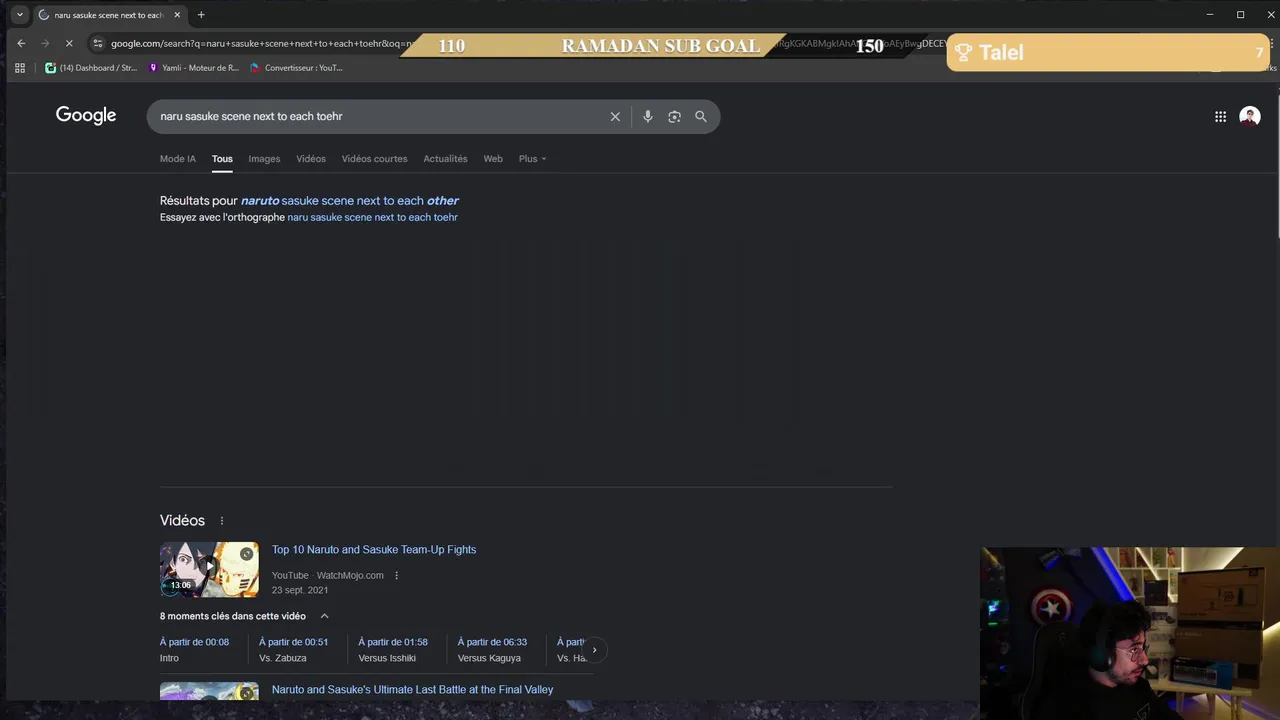The width and height of the screenshot is (1280, 720).
Task: Switch to the Web tab
Action: tap(493, 159)
